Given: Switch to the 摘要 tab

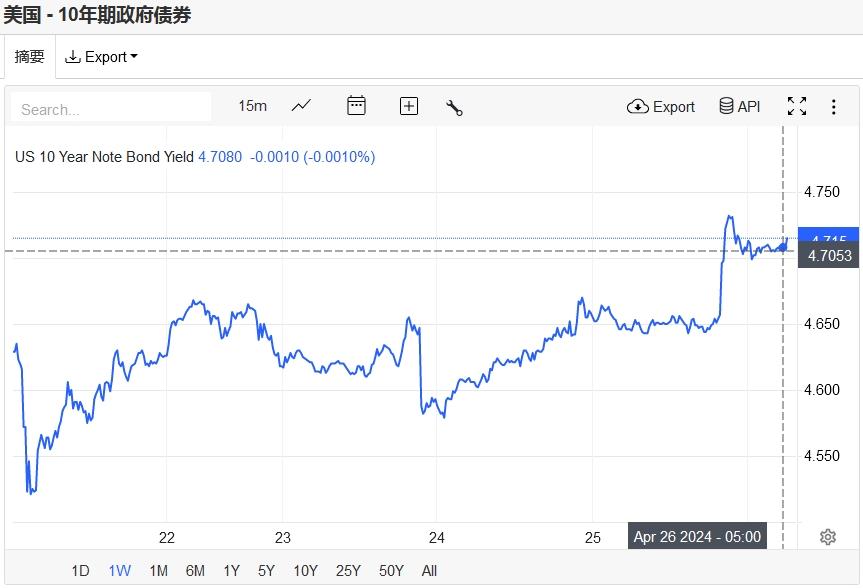Looking at the screenshot, I should coord(29,57).
